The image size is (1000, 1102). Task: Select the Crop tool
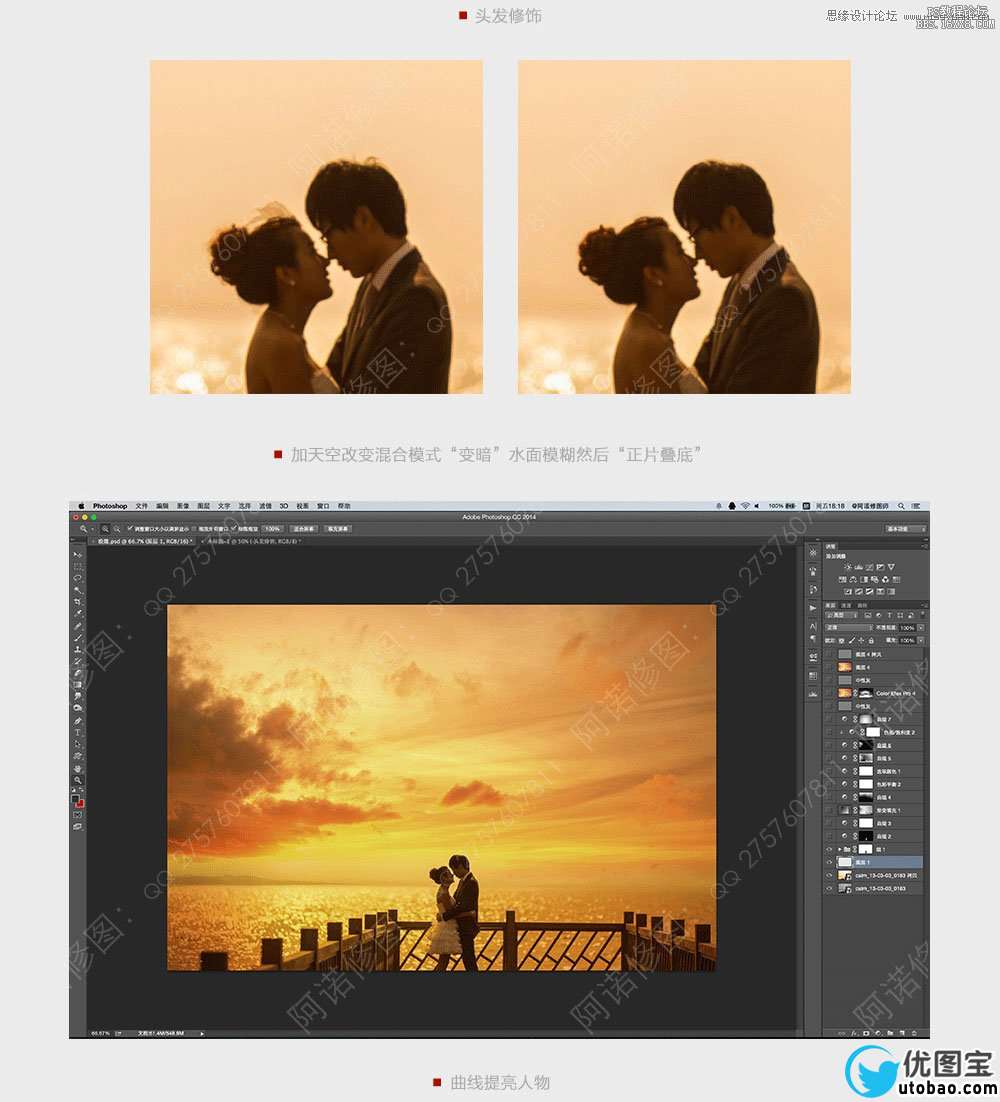point(77,602)
